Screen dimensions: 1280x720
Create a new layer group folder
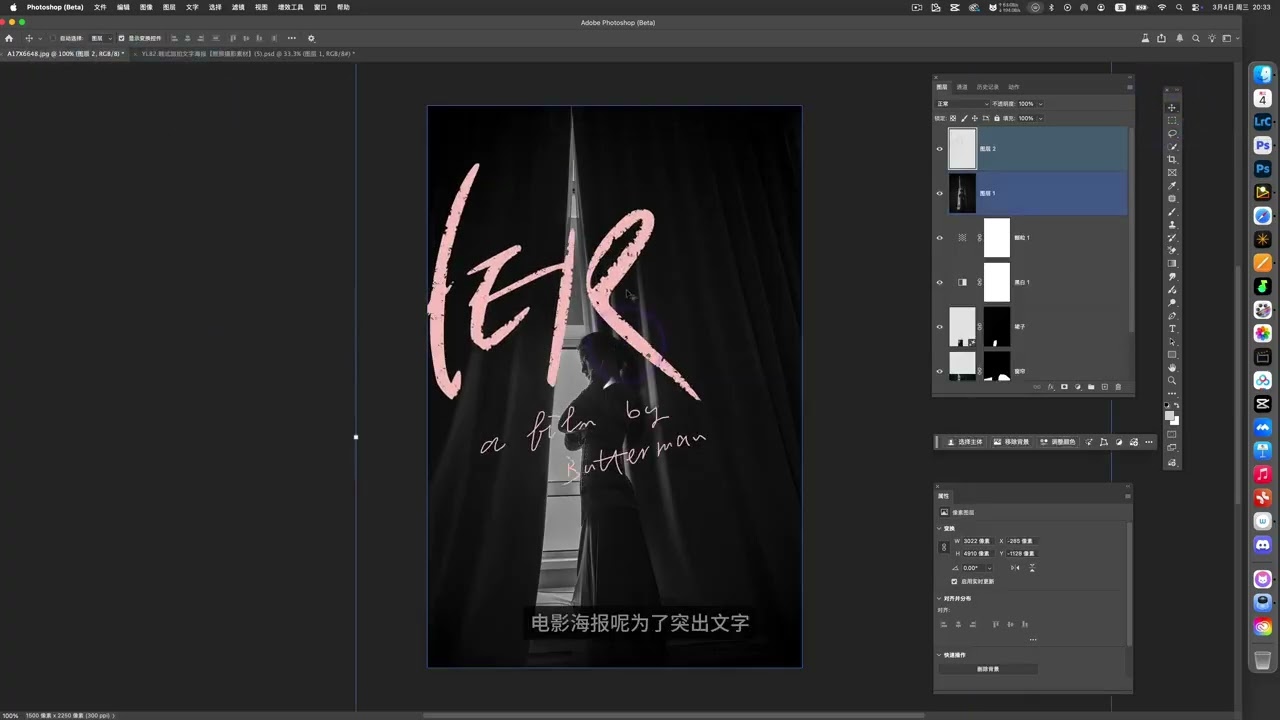pyautogui.click(x=1091, y=387)
